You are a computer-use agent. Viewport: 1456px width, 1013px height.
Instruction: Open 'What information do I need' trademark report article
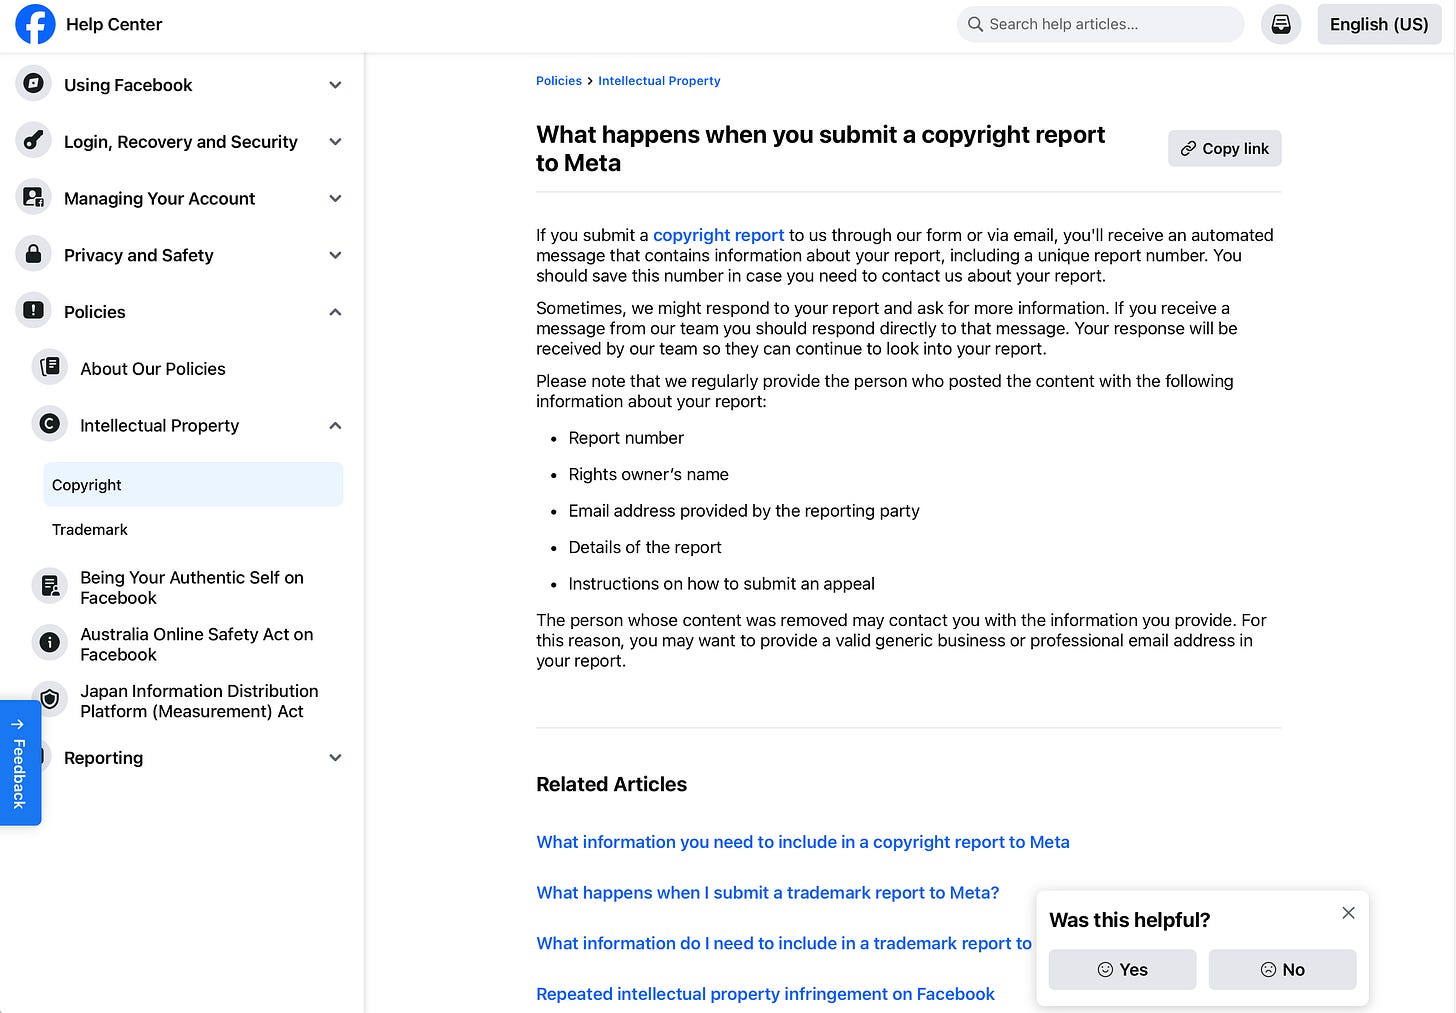[784, 943]
